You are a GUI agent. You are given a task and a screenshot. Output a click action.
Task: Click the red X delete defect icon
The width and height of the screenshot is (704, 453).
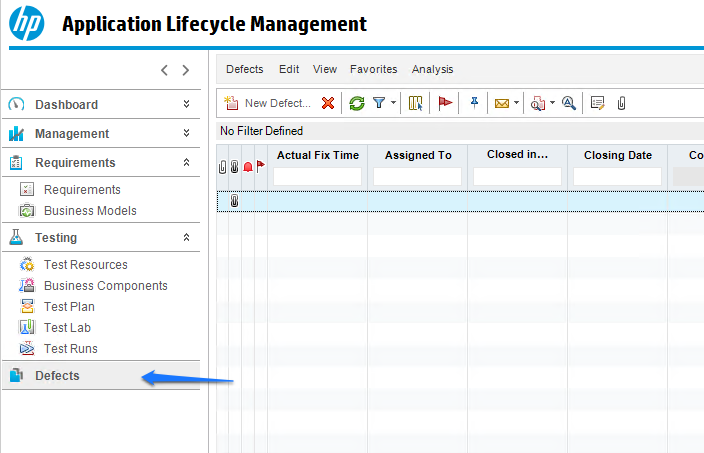[x=328, y=103]
